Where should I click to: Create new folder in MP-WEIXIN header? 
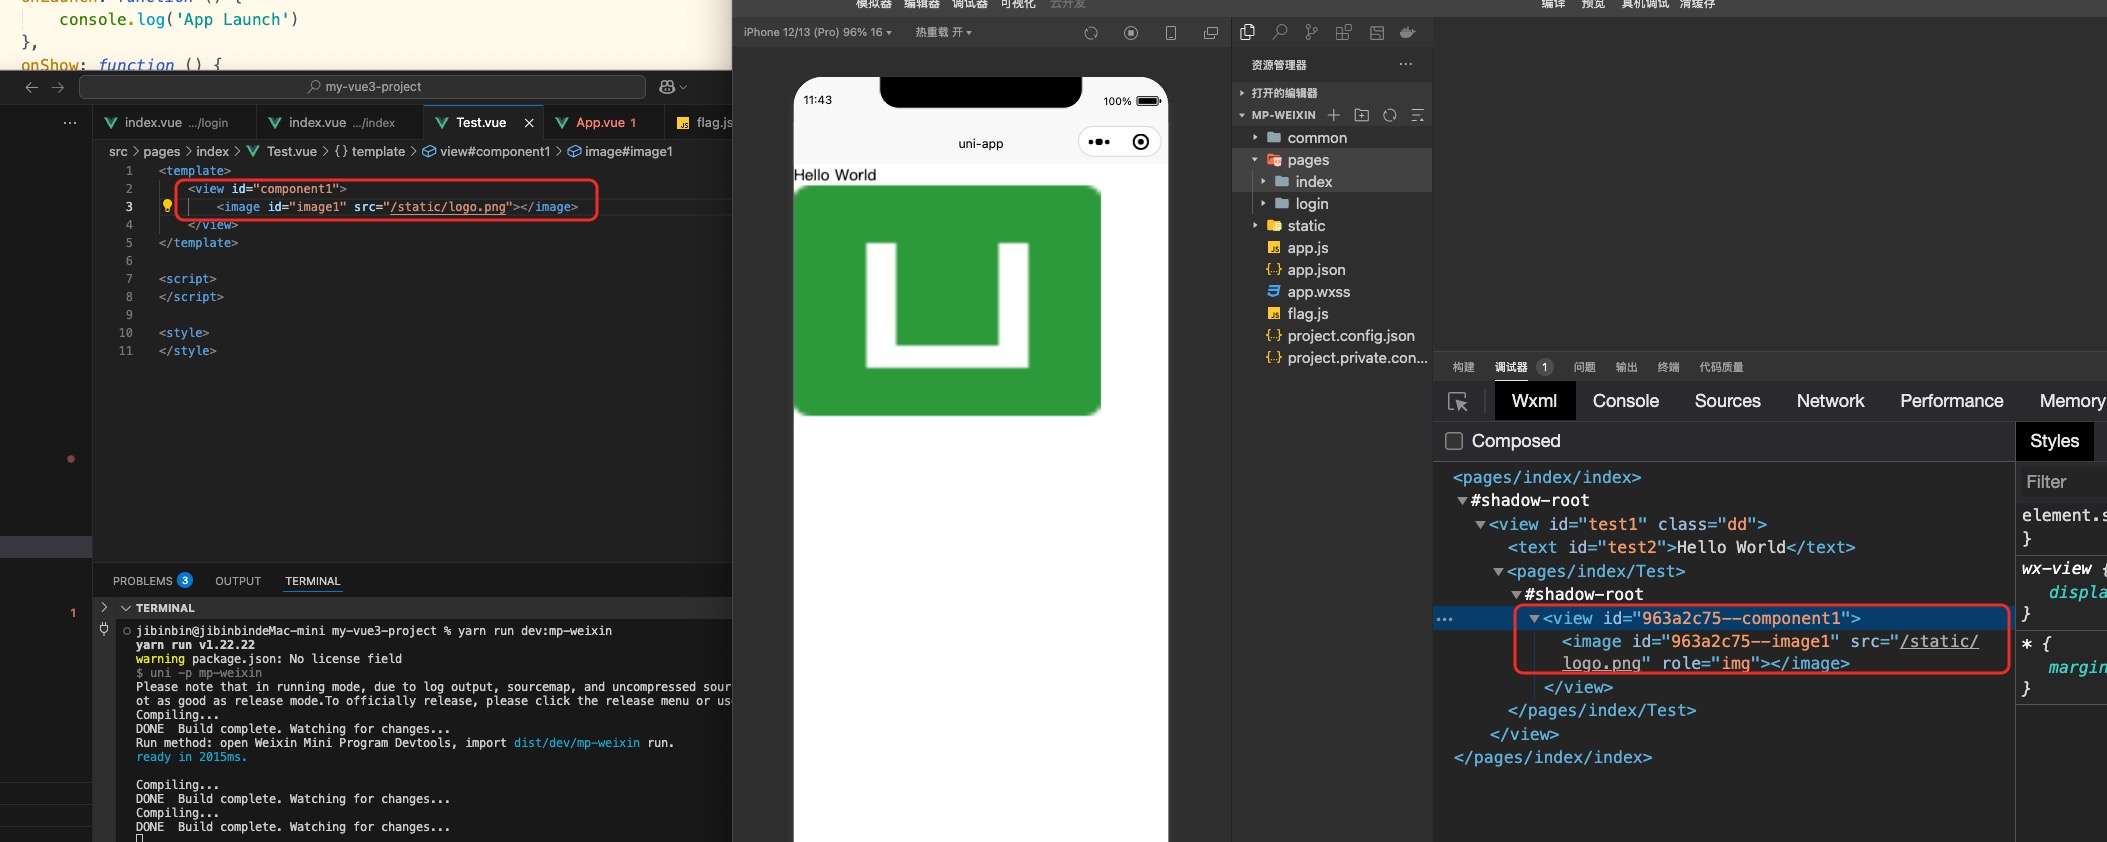pyautogui.click(x=1361, y=115)
